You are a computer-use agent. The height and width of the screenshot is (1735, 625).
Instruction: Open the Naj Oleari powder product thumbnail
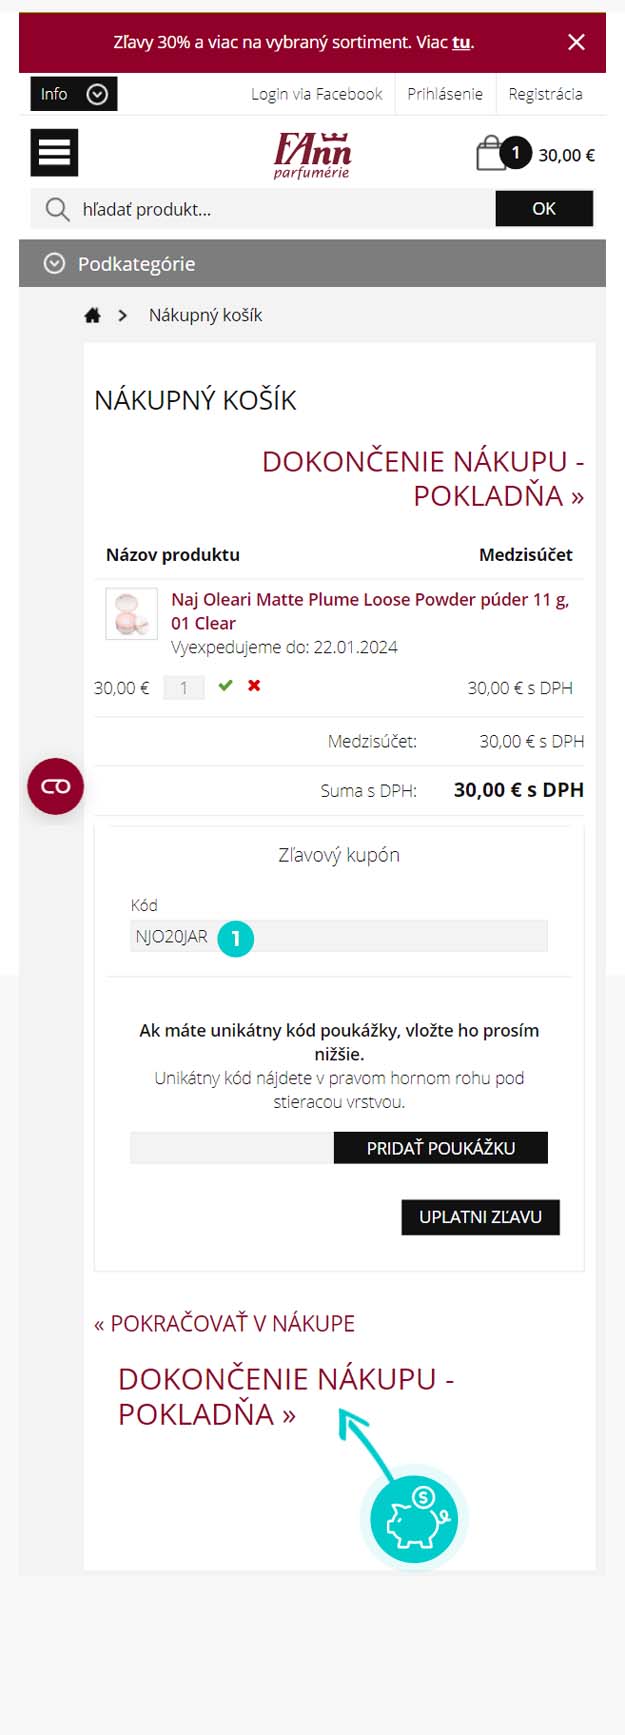point(131,613)
